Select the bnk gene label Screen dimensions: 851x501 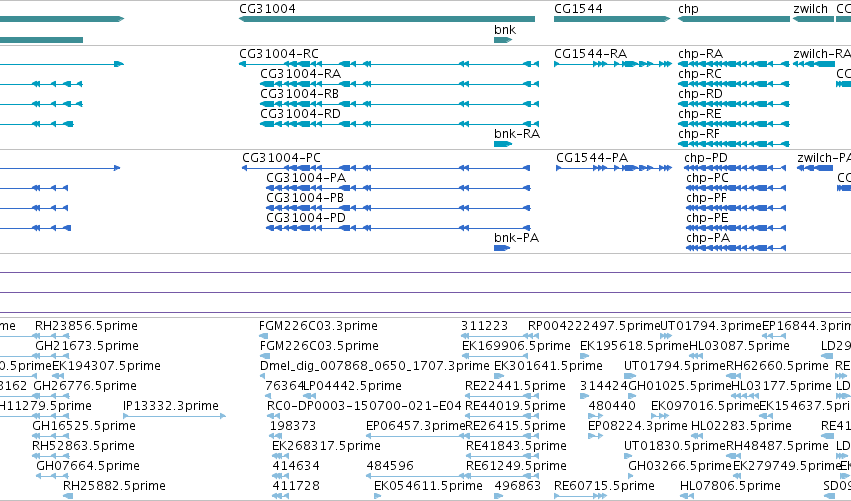click(x=505, y=30)
